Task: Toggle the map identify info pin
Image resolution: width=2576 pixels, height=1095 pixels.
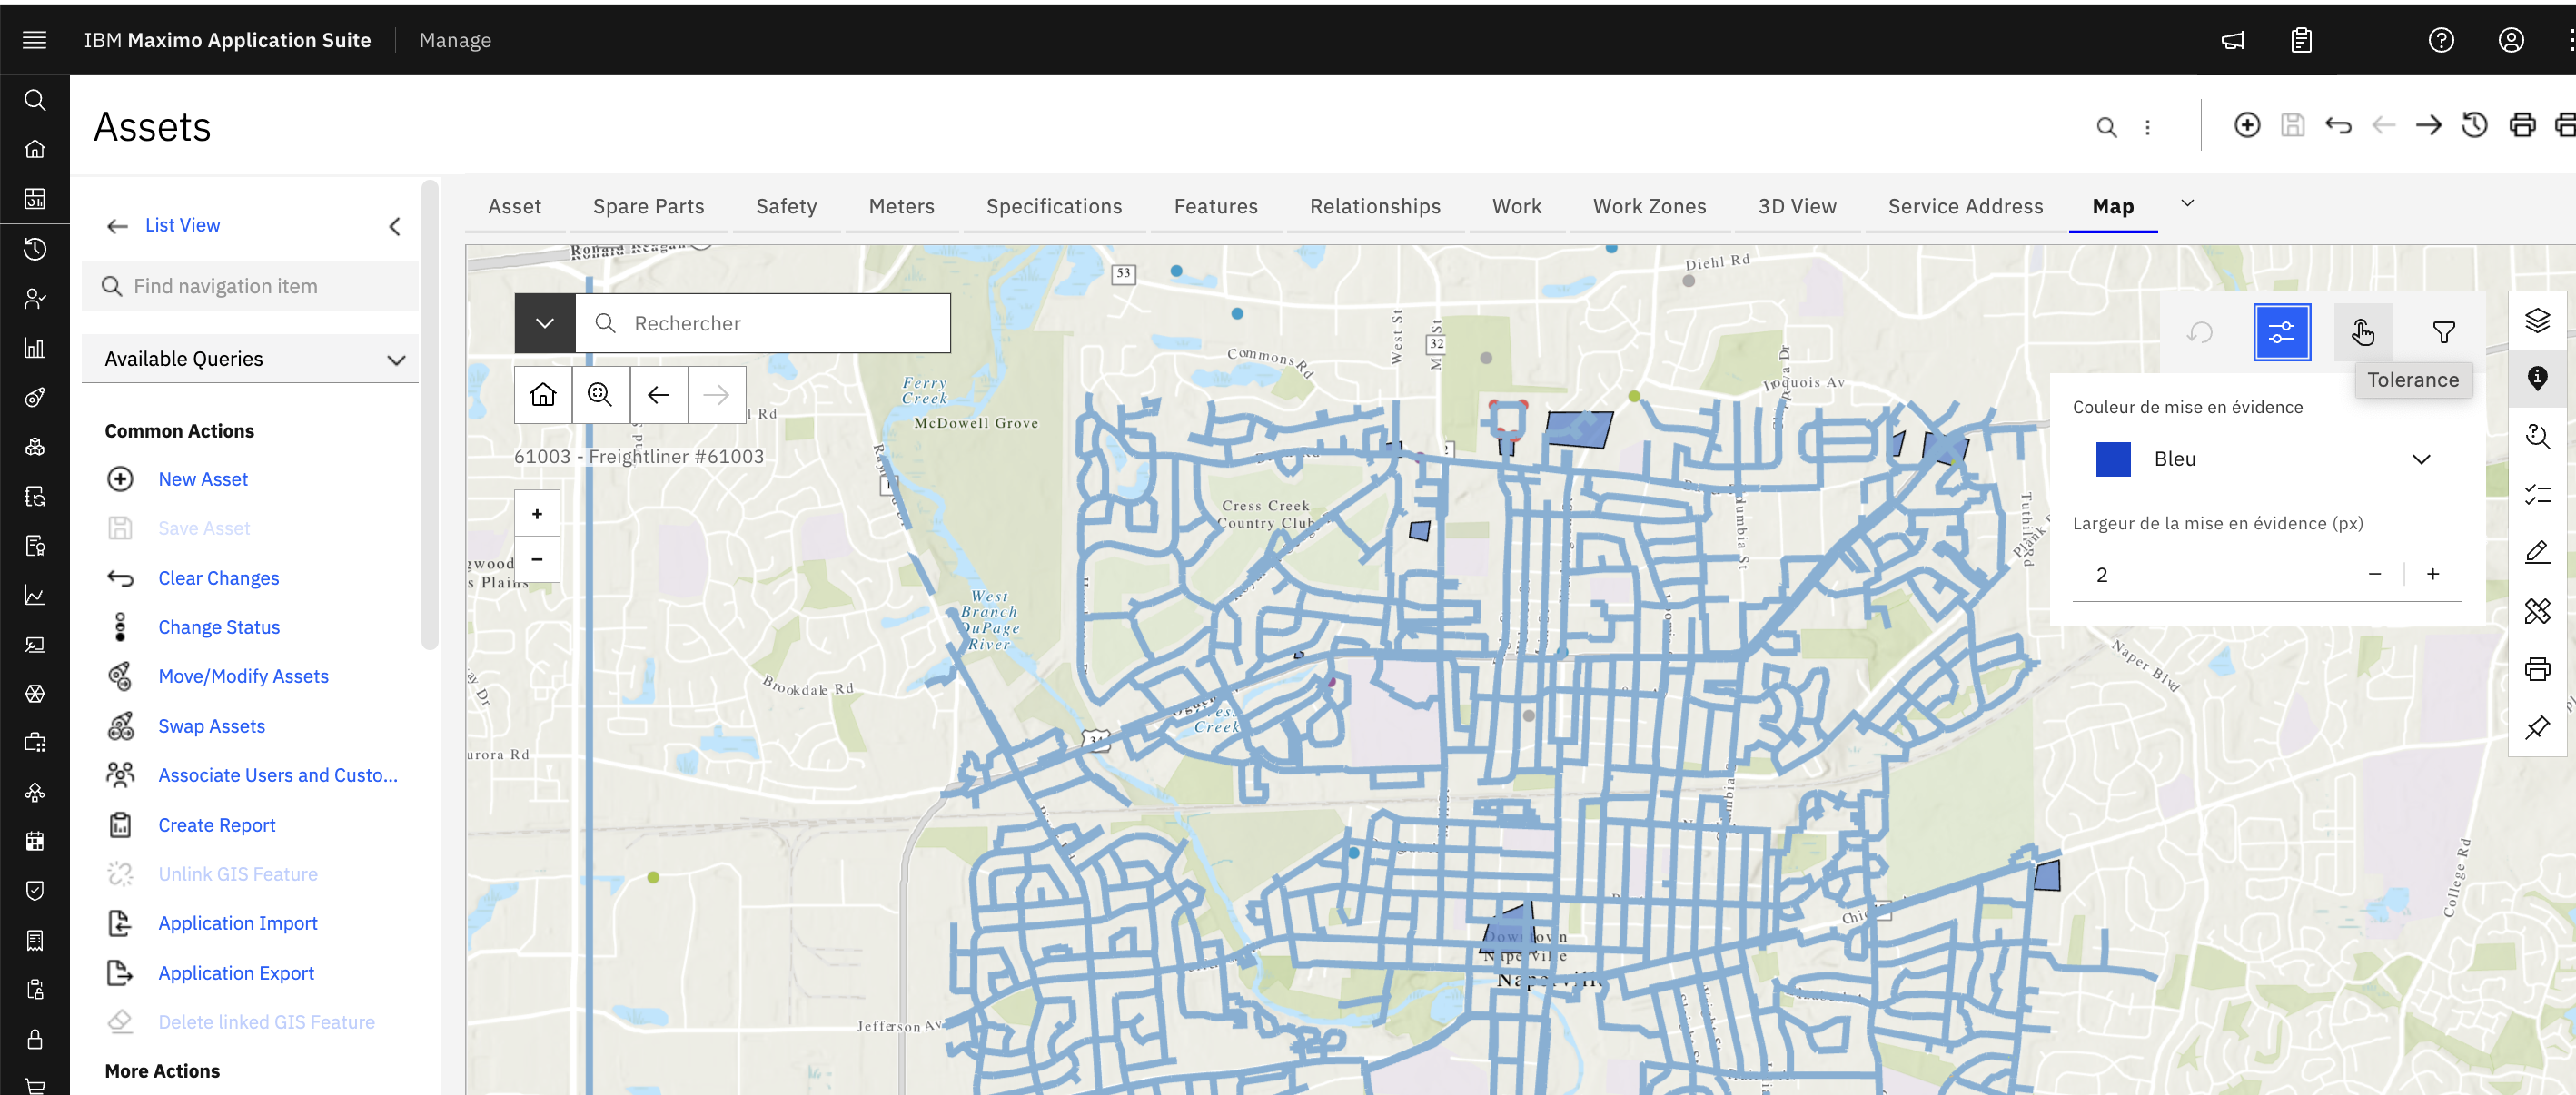Action: tap(2537, 379)
